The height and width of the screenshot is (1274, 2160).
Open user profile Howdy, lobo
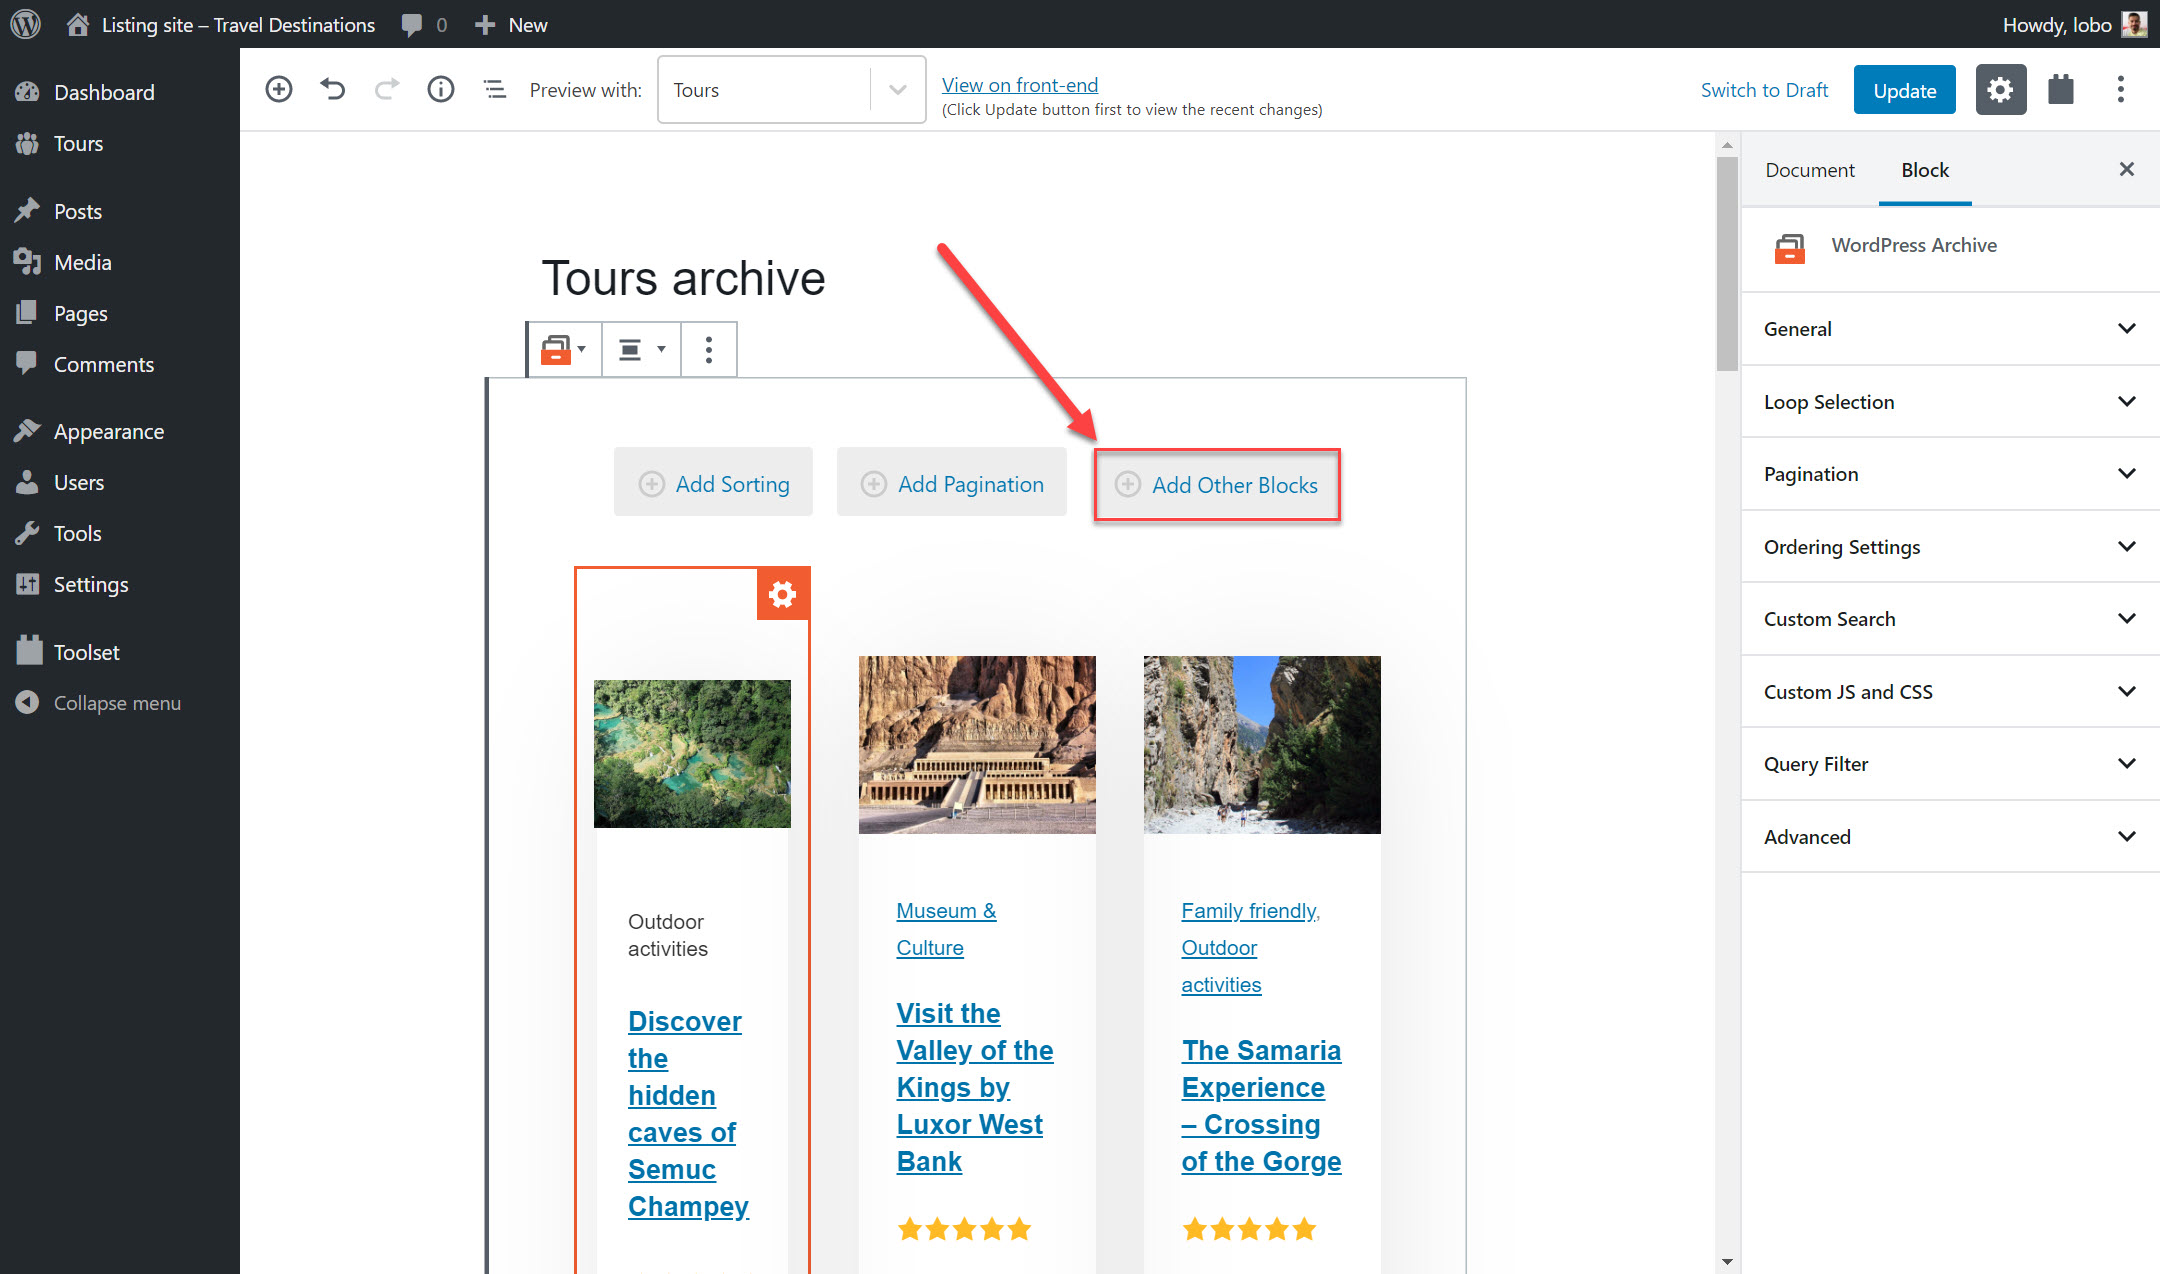tap(2074, 25)
